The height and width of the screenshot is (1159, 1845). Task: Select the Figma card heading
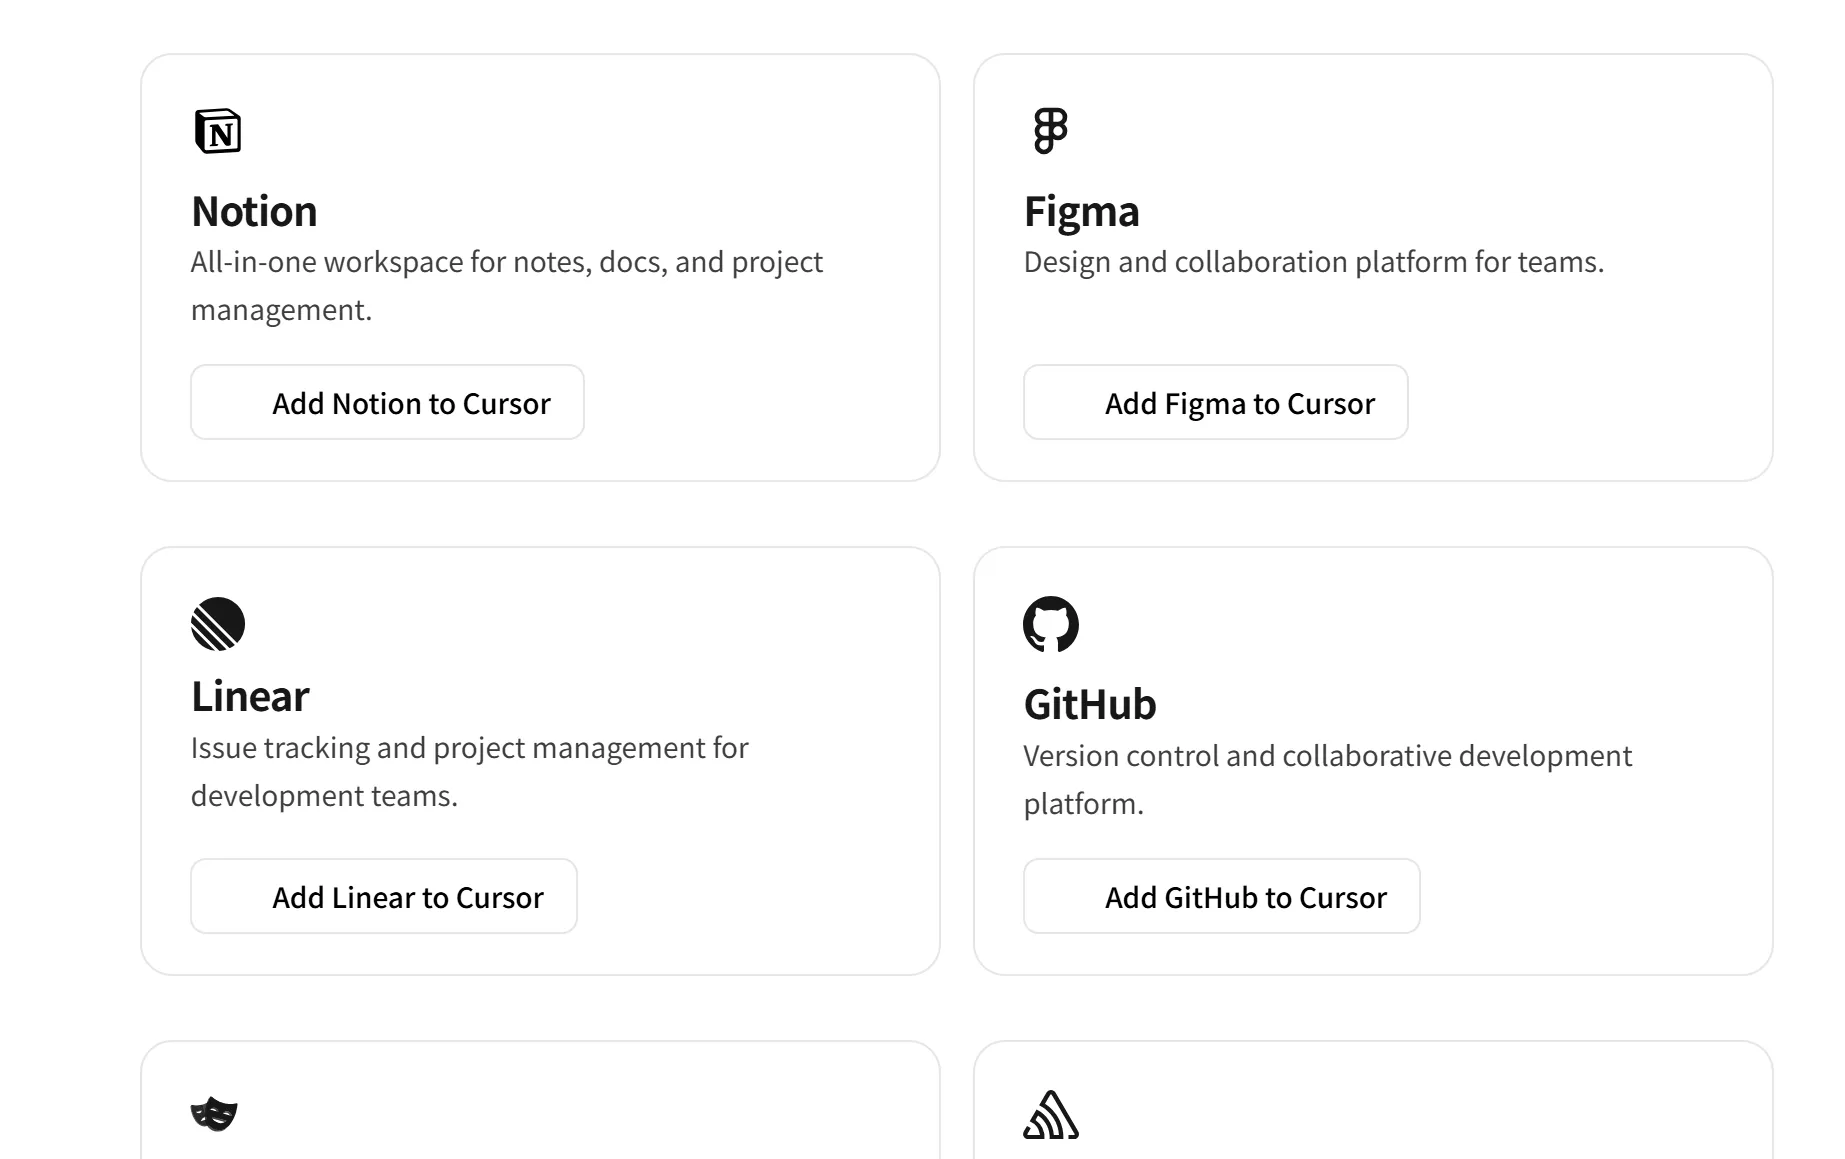click(x=1081, y=212)
